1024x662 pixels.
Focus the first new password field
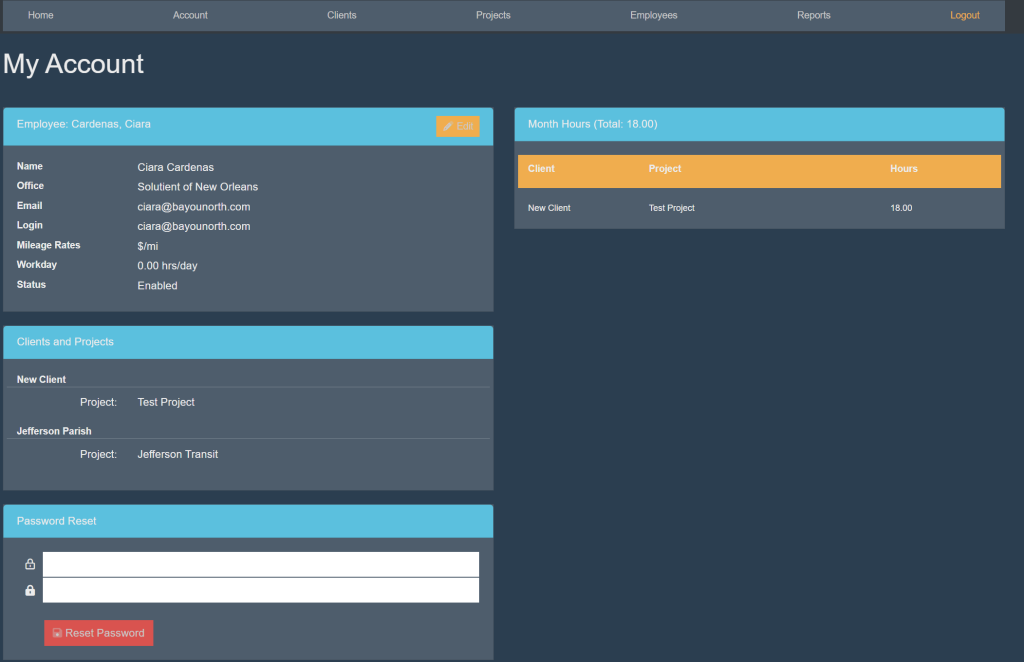(260, 564)
